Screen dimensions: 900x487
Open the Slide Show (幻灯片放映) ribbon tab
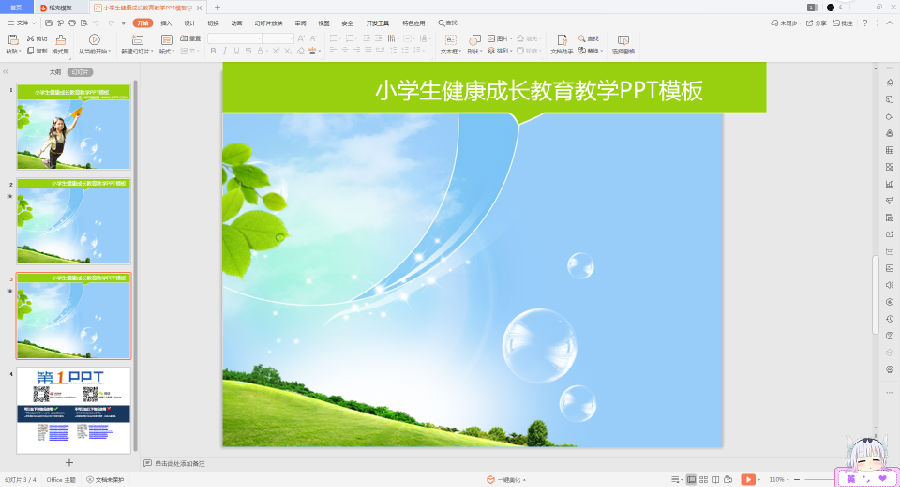[268, 23]
